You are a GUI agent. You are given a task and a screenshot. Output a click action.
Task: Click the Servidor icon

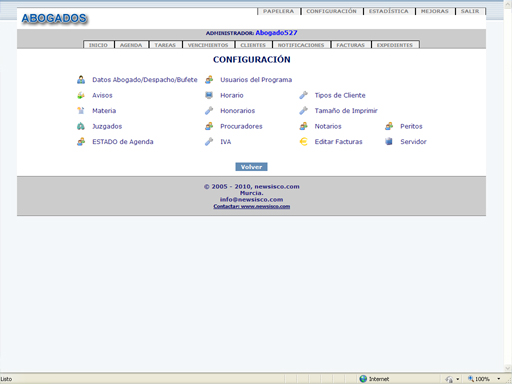click(x=389, y=142)
